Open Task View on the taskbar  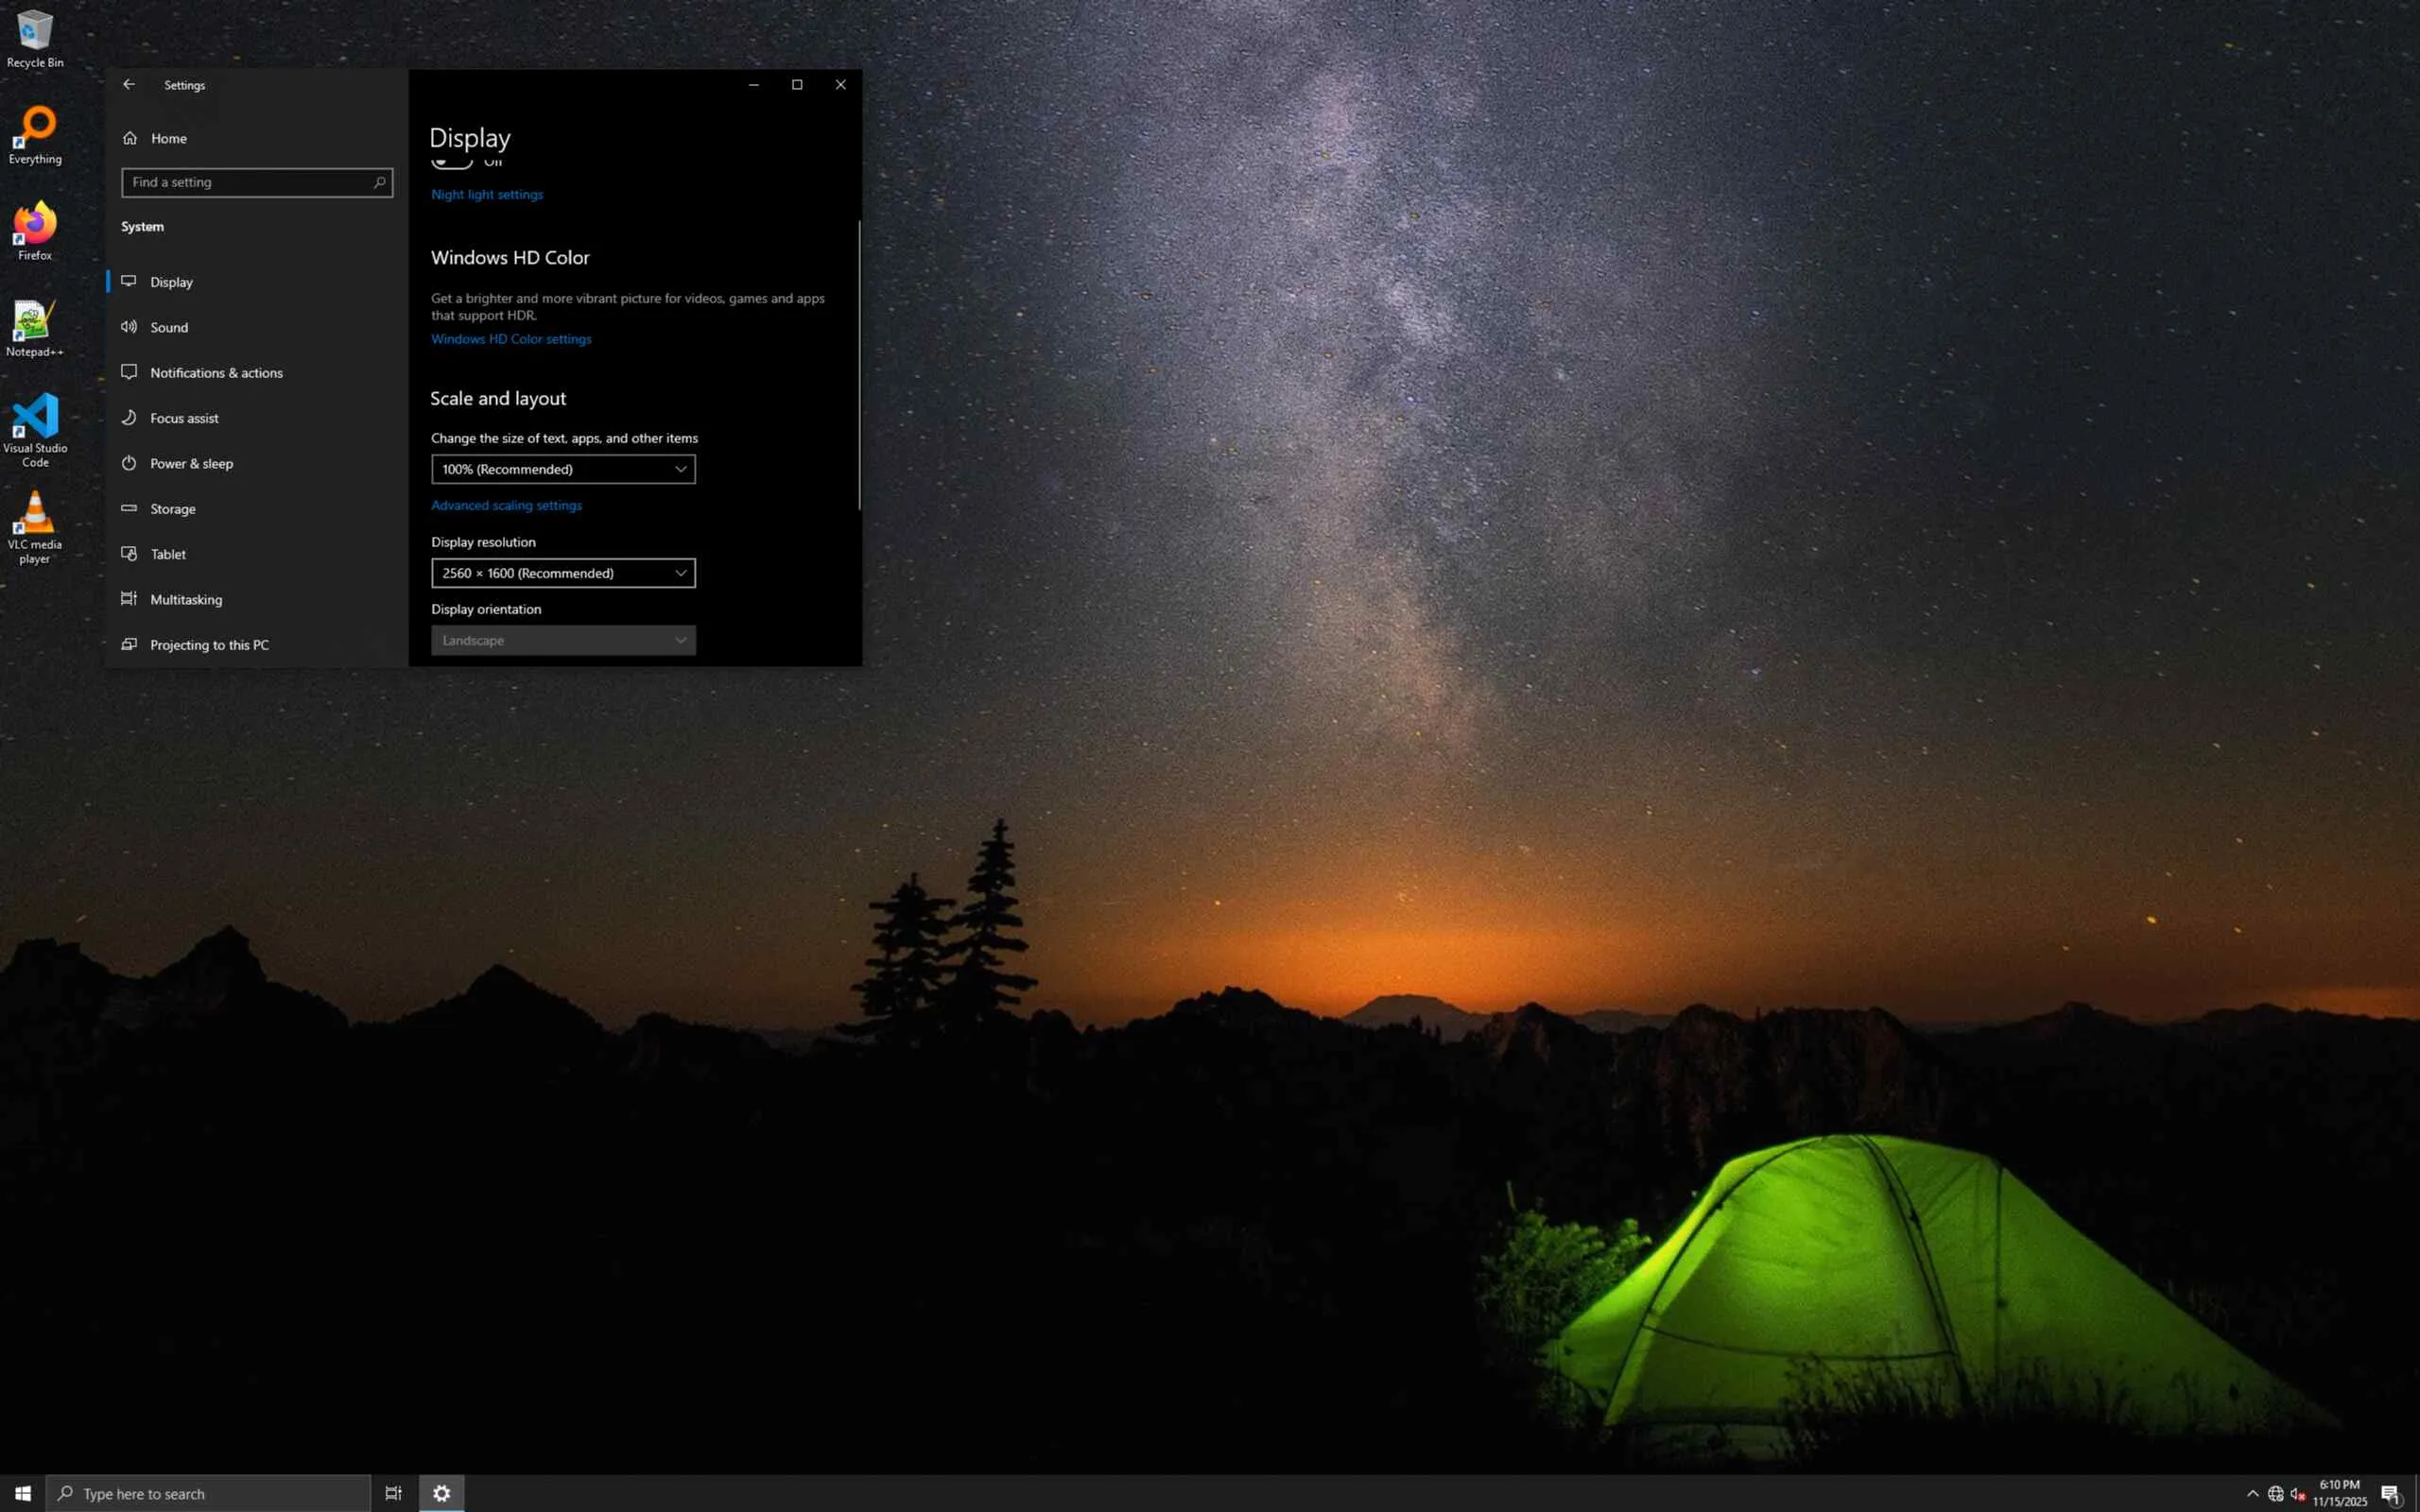coord(393,1493)
